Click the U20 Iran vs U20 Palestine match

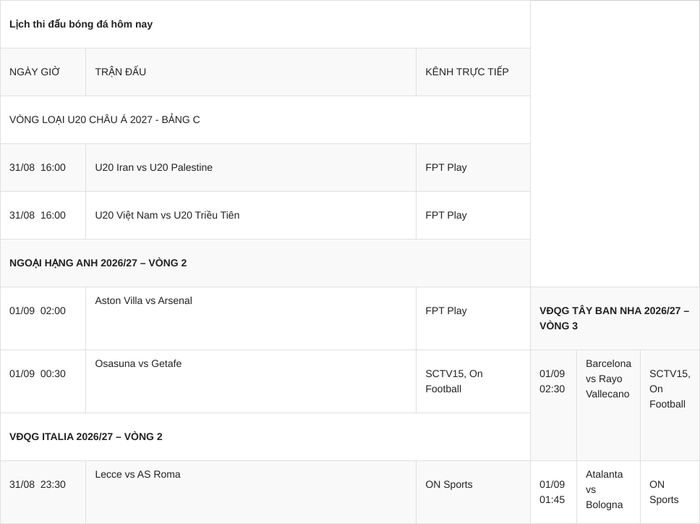154,167
